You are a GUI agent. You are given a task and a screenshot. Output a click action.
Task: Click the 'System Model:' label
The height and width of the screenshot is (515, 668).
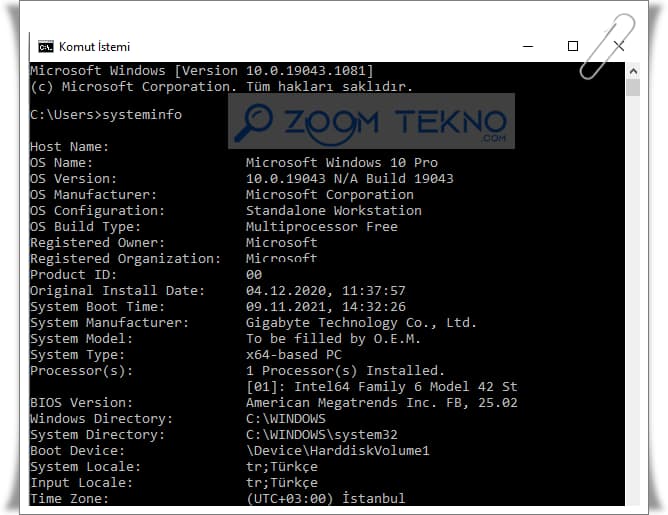point(81,339)
